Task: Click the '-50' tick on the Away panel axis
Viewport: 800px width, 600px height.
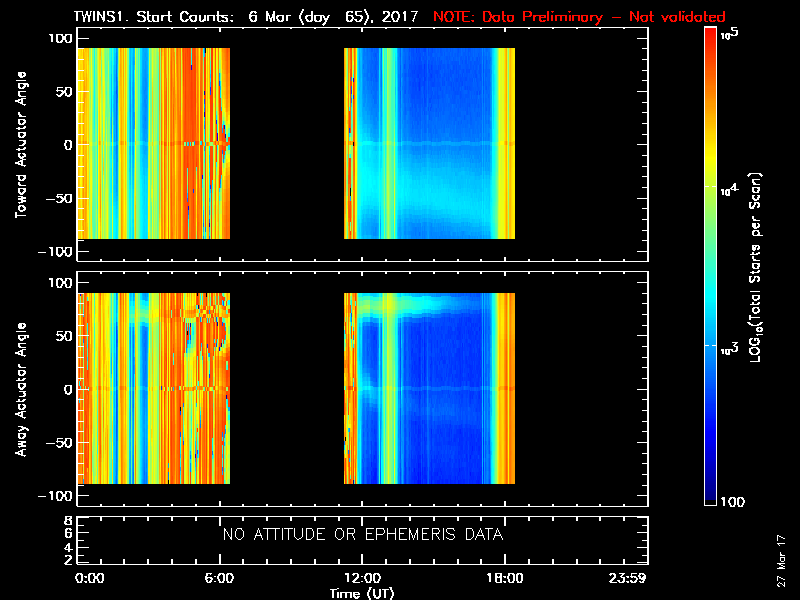Action: click(x=60, y=442)
